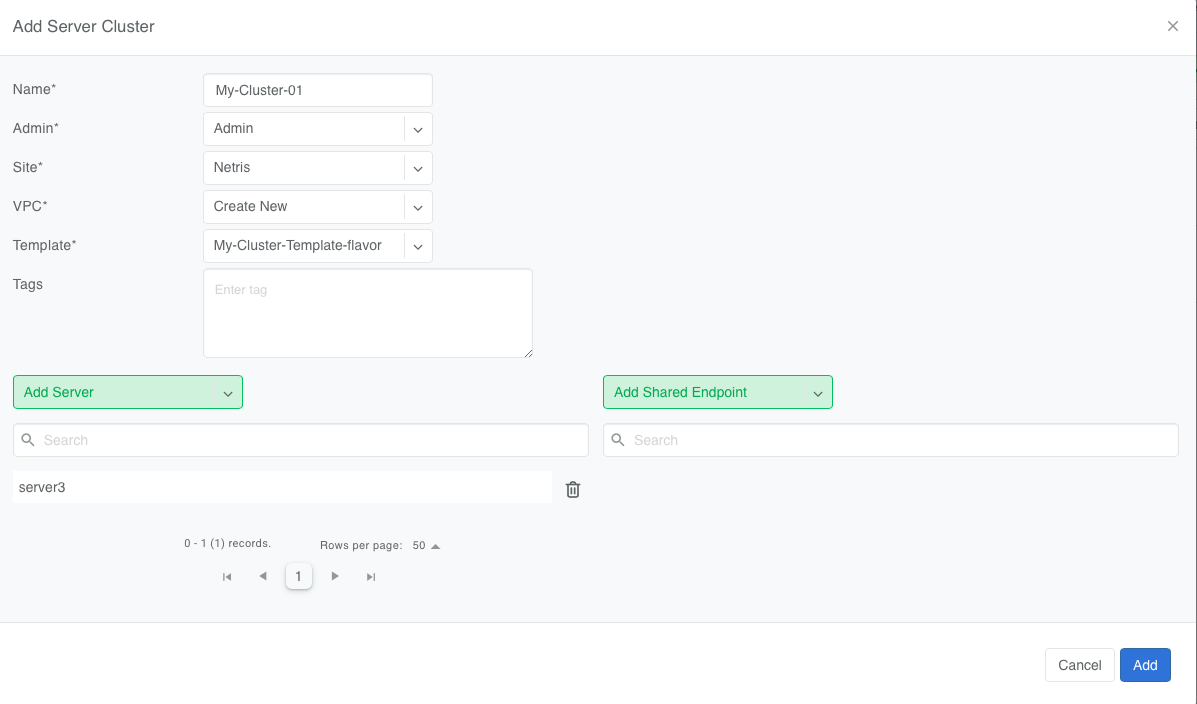Open the VPC dropdown showing Create New
1197x704 pixels.
point(418,207)
